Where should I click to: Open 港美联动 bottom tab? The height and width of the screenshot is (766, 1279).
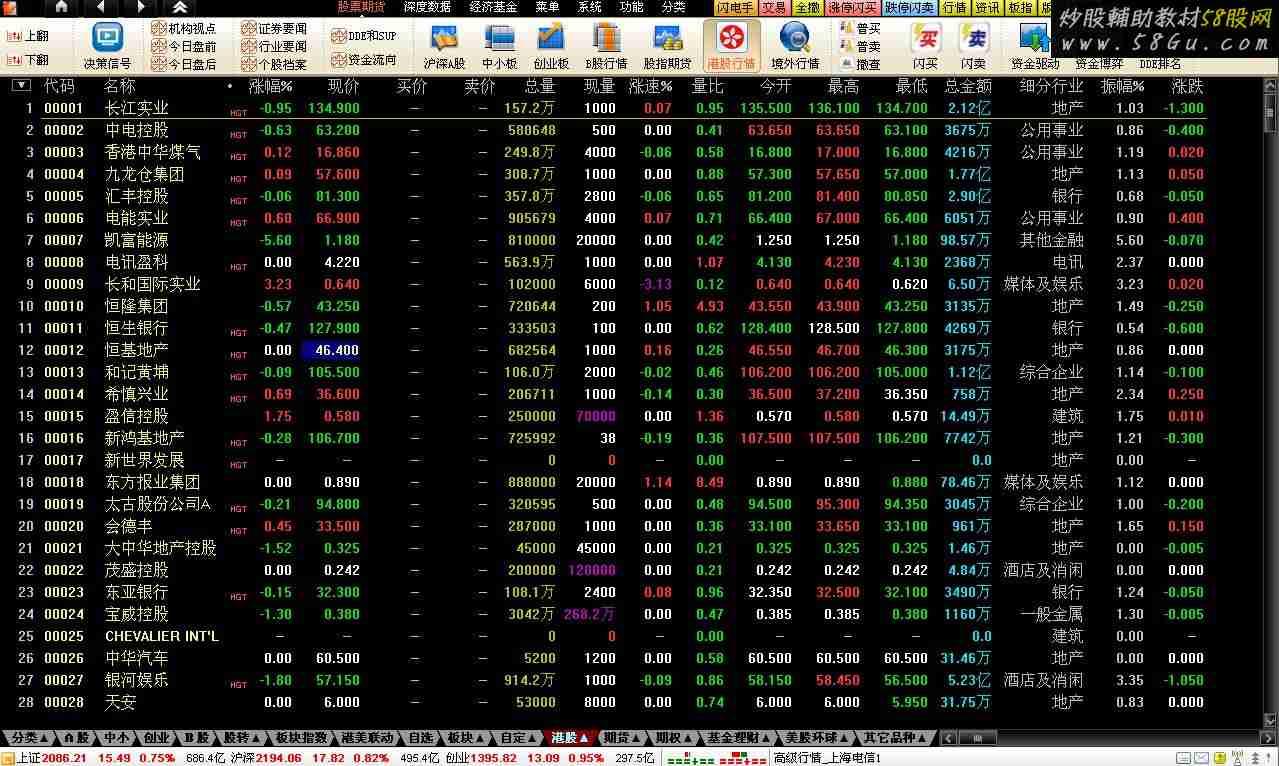pos(367,738)
